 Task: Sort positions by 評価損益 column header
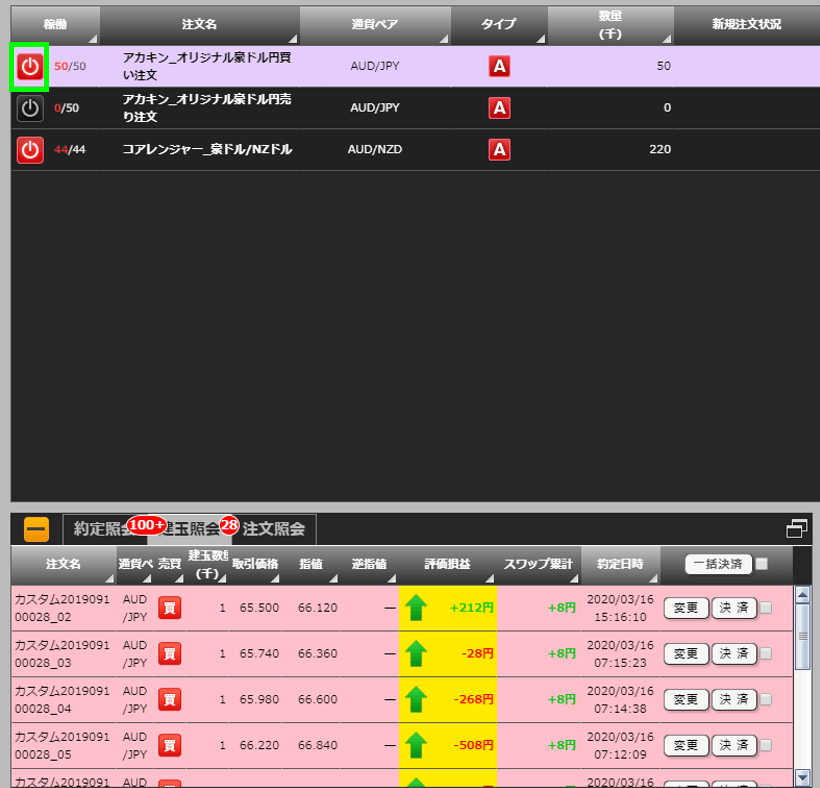448,564
